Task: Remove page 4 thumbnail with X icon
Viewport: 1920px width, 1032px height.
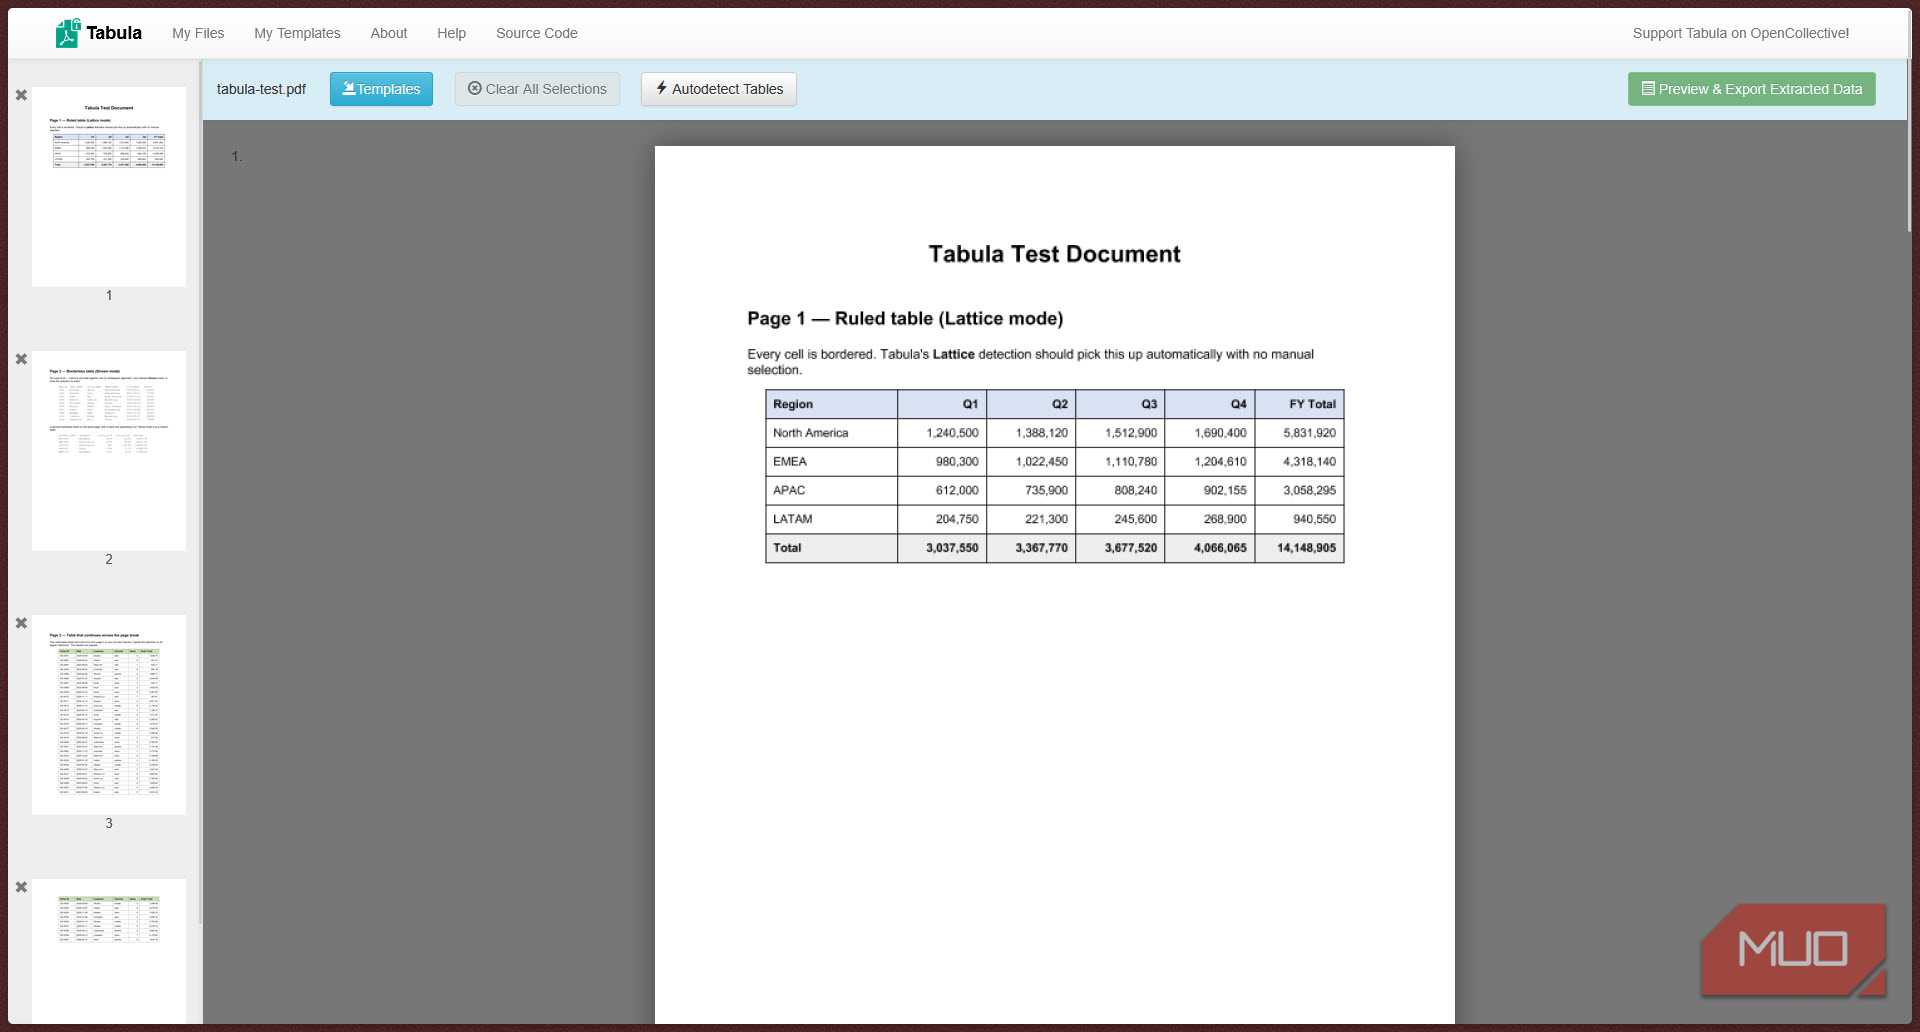Action: tap(21, 887)
